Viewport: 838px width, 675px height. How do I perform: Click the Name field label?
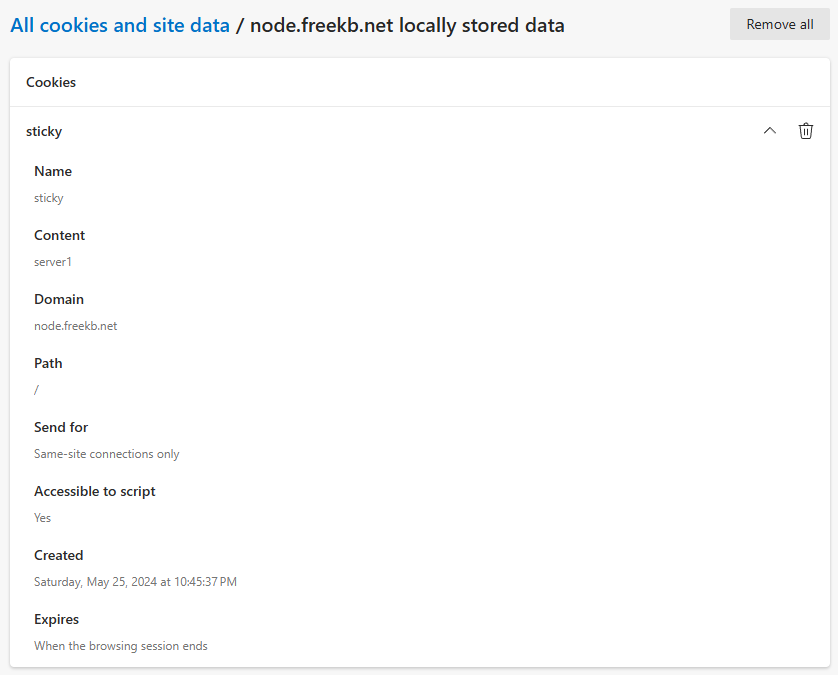point(53,171)
